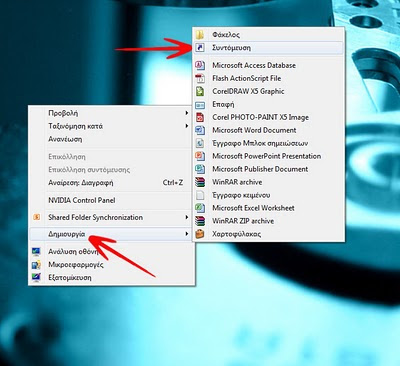Click the Microsoft Word Document icon
The image size is (400, 366).
coord(200,130)
